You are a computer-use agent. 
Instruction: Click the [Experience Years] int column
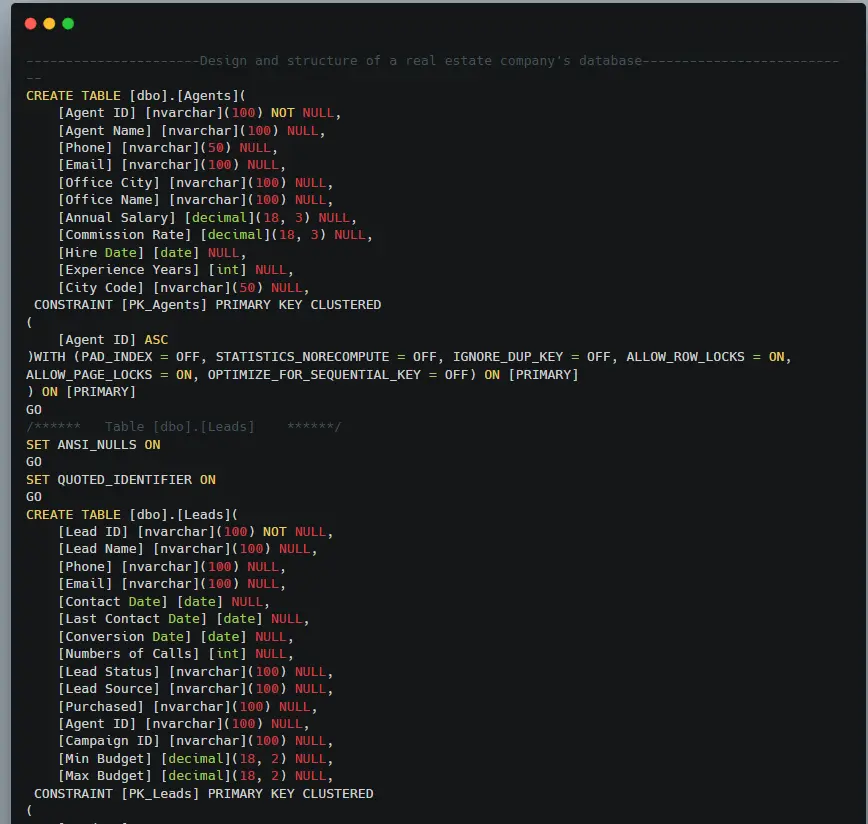[x=175, y=270]
